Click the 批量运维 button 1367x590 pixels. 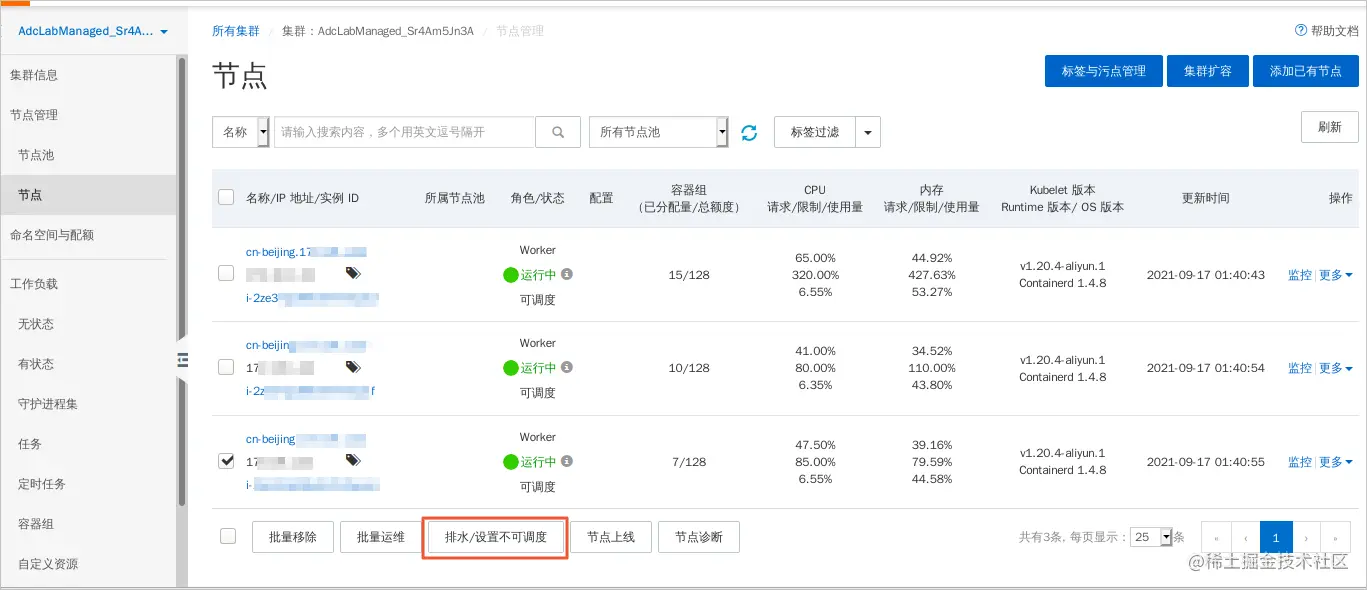coord(381,537)
